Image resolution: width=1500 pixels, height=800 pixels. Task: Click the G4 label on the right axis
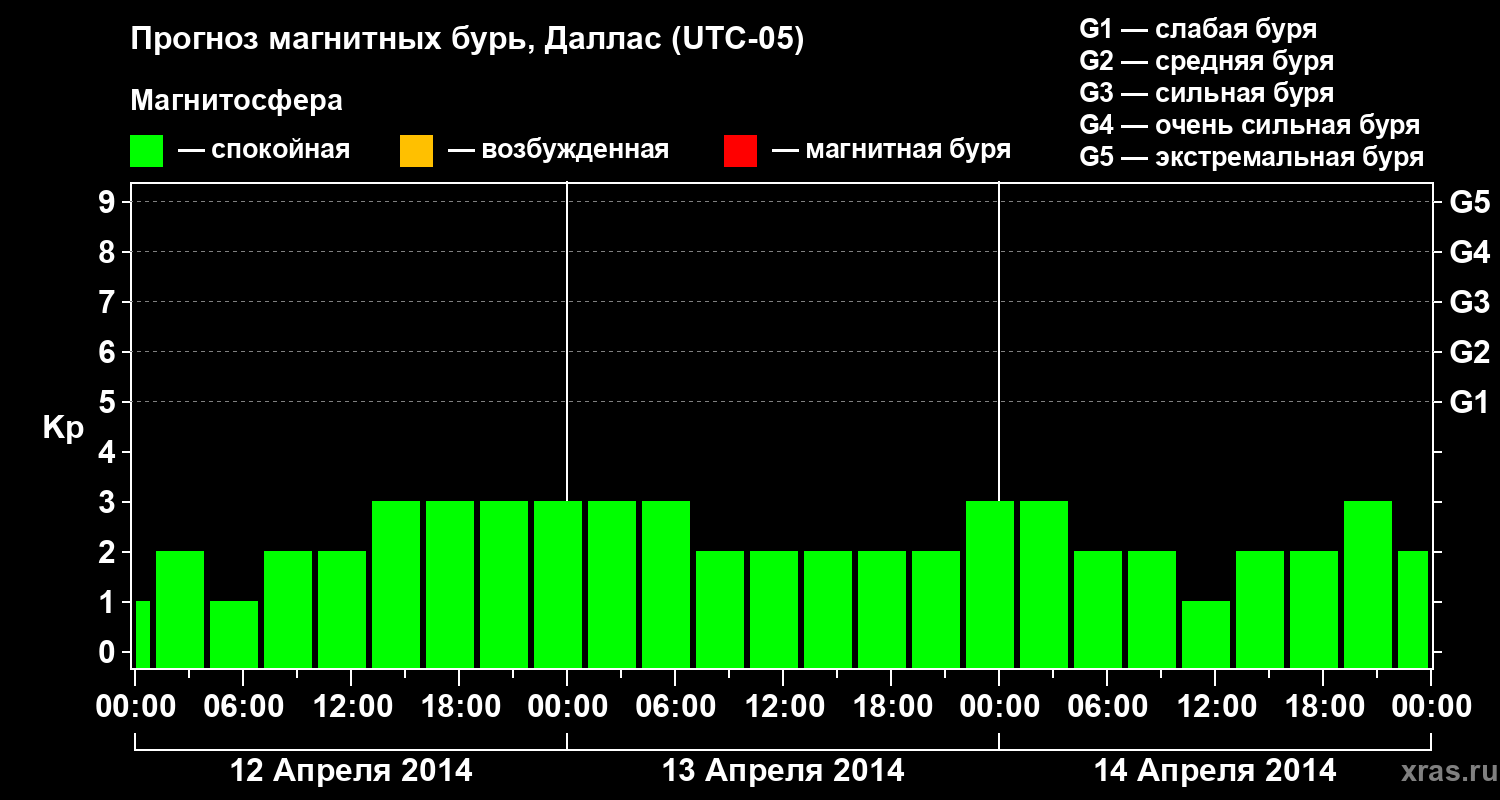[1470, 252]
